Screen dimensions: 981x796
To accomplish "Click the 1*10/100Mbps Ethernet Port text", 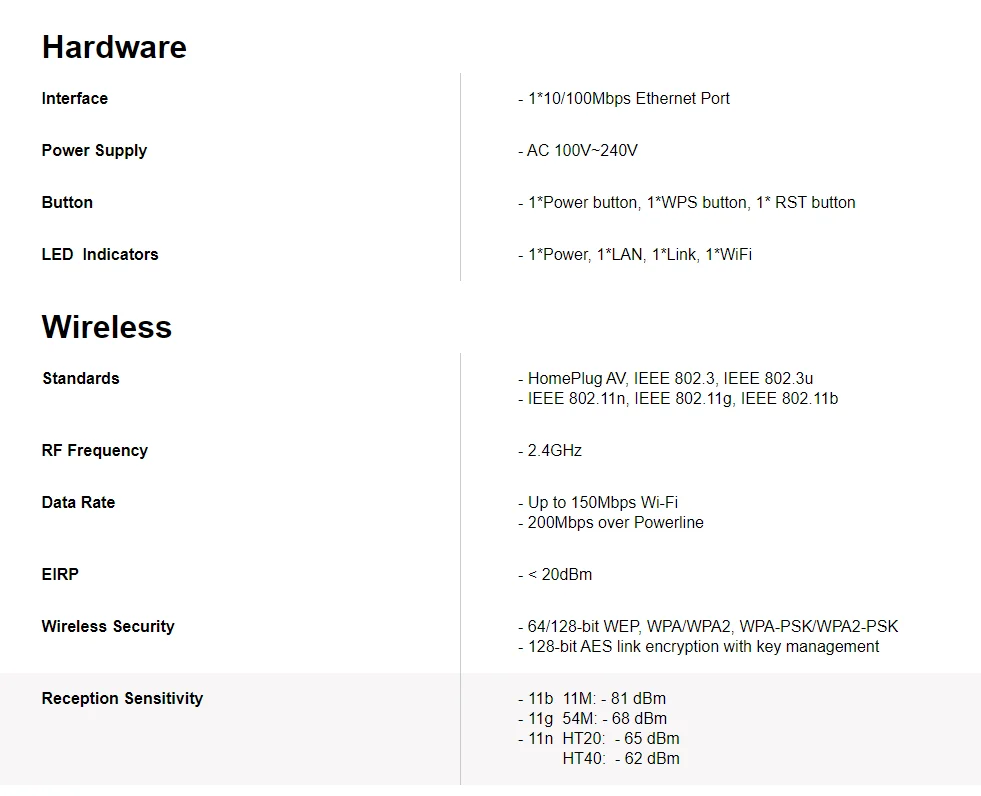I will click(x=624, y=98).
